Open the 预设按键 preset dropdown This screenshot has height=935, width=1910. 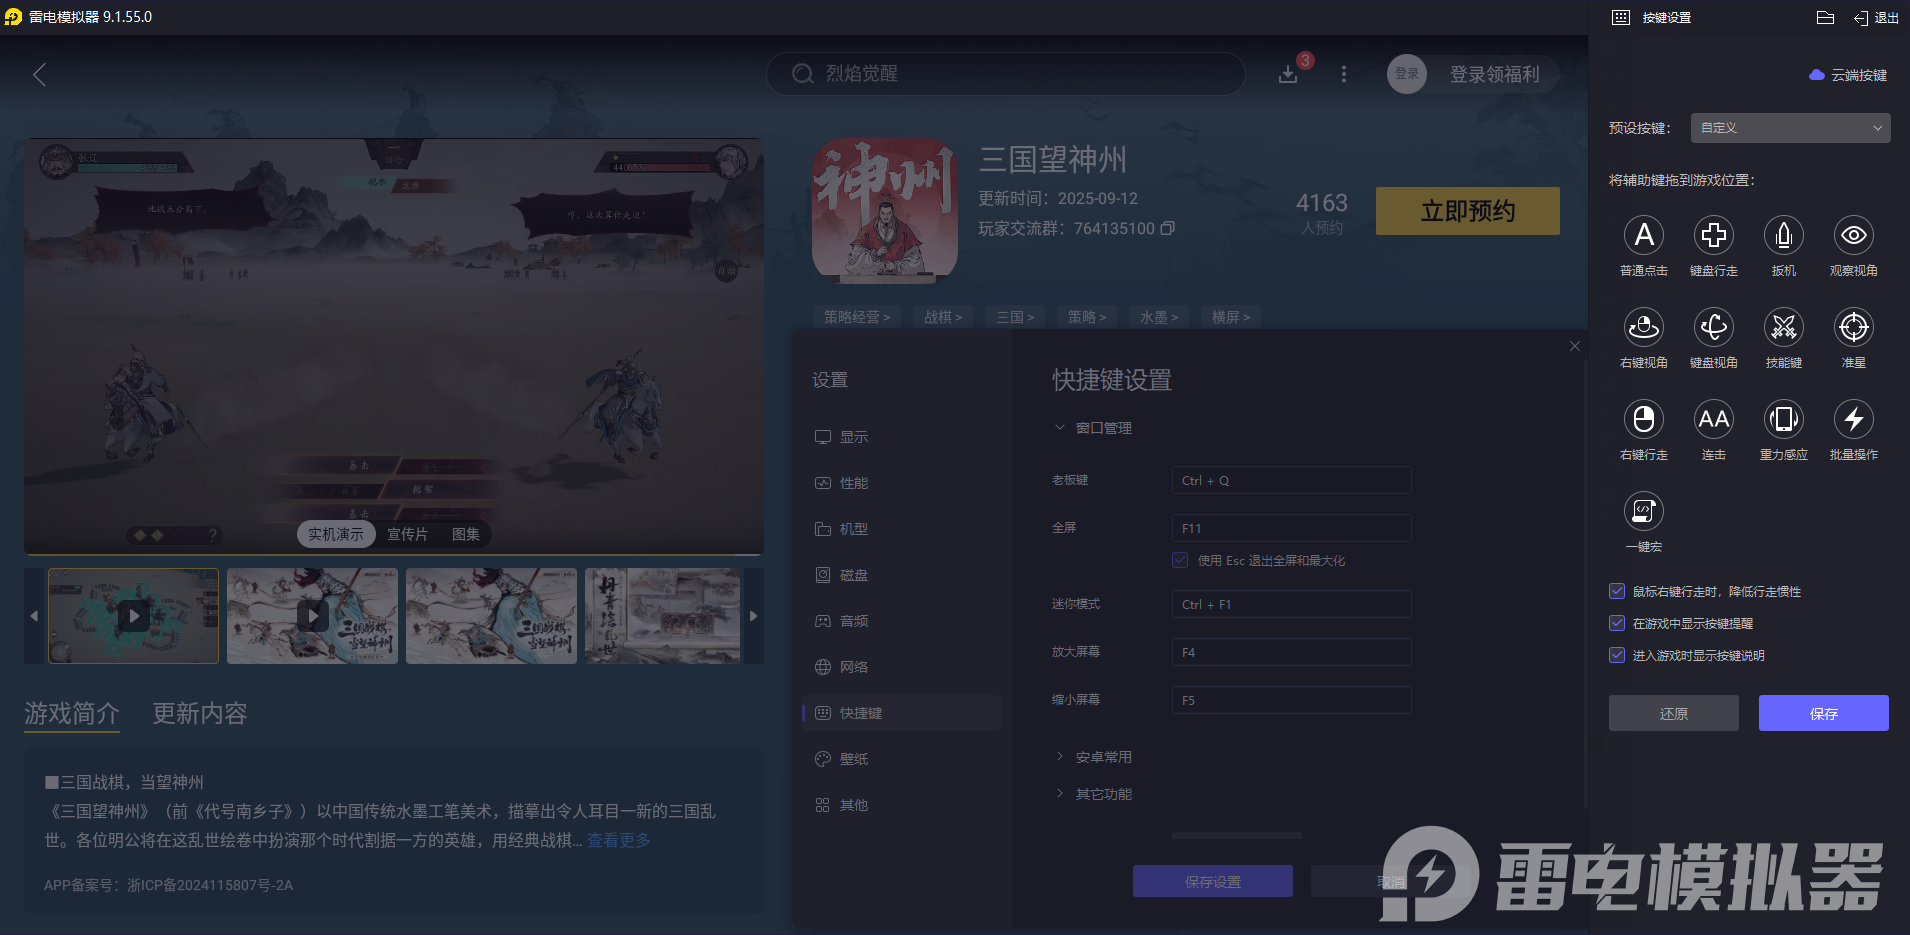1788,127
